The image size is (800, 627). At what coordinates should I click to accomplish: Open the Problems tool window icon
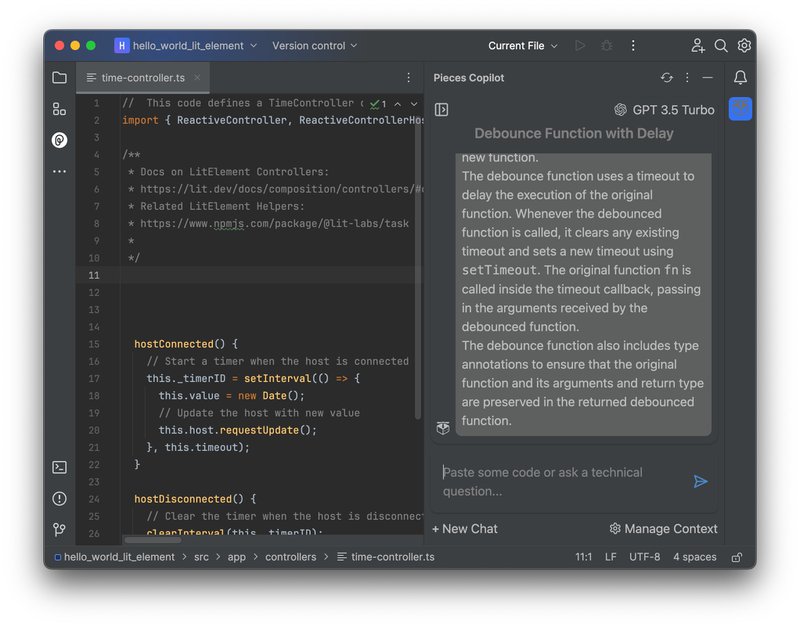click(59, 498)
